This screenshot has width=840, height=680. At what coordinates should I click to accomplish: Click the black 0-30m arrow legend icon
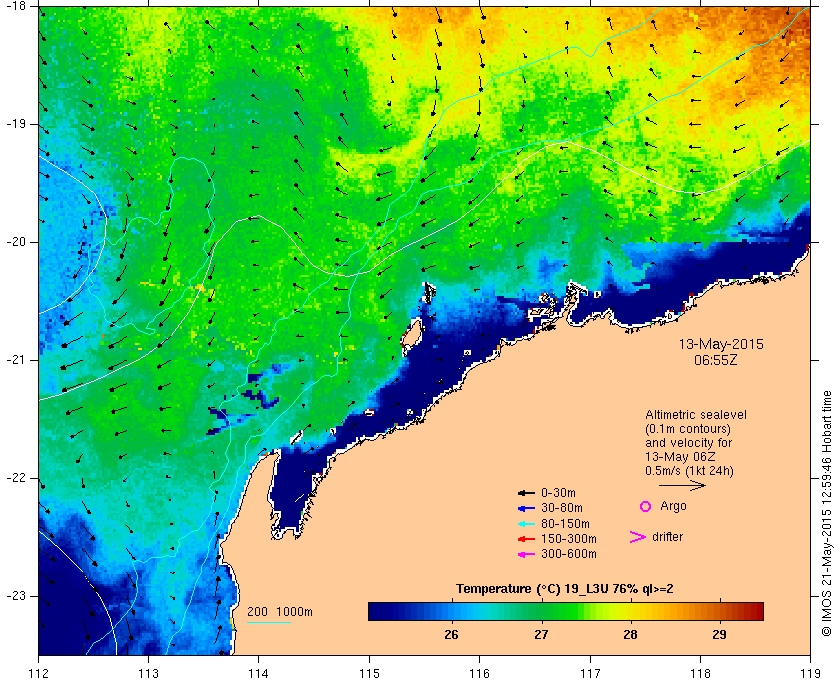526,493
